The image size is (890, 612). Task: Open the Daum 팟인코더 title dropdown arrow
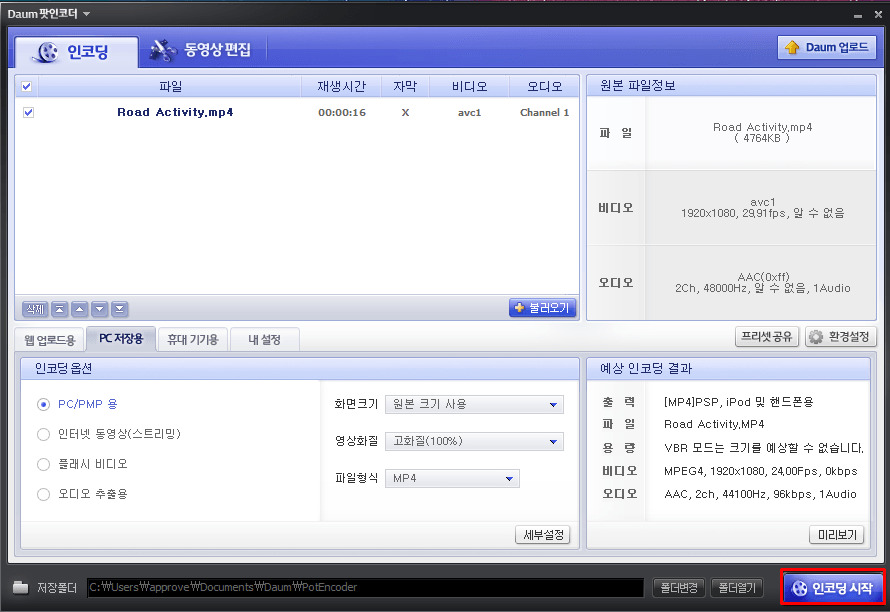(86, 14)
